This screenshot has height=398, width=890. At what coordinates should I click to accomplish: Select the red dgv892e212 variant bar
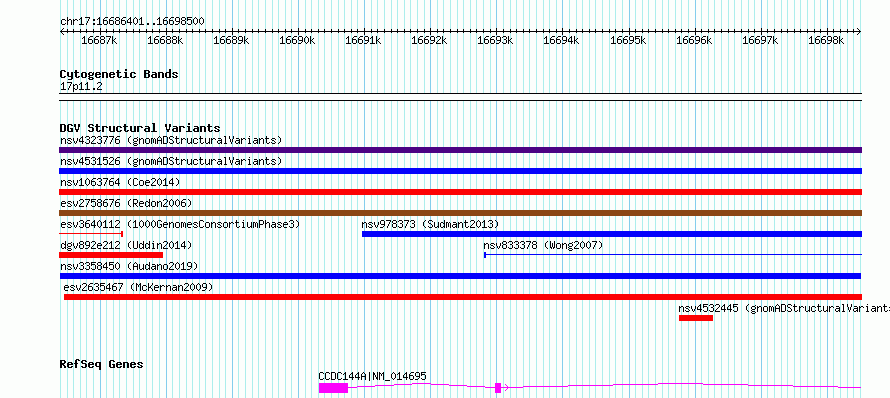click(111, 255)
